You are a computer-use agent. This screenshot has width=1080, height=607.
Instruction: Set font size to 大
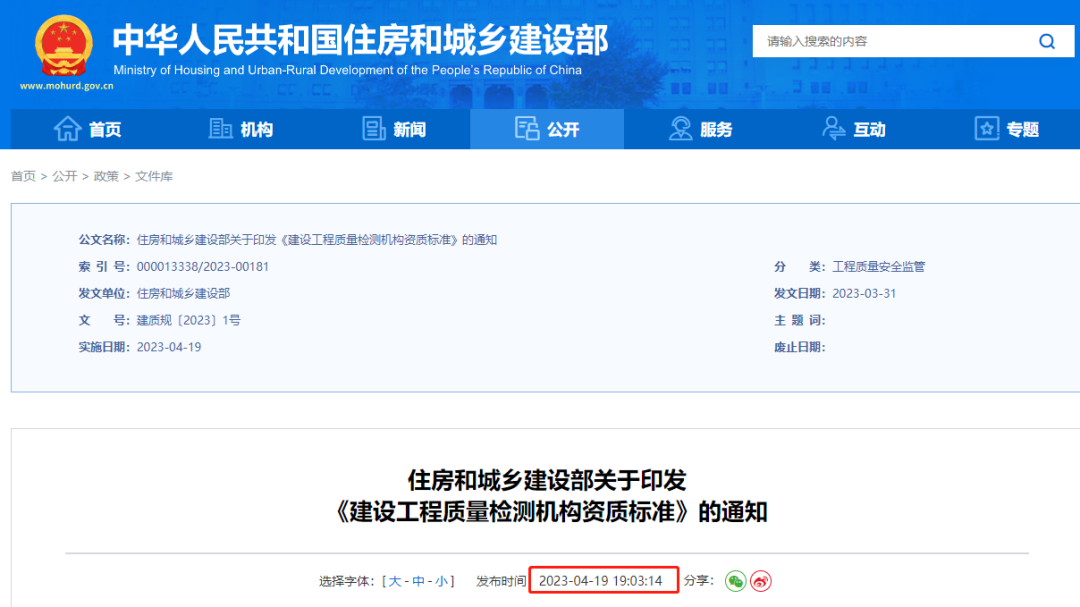click(394, 580)
